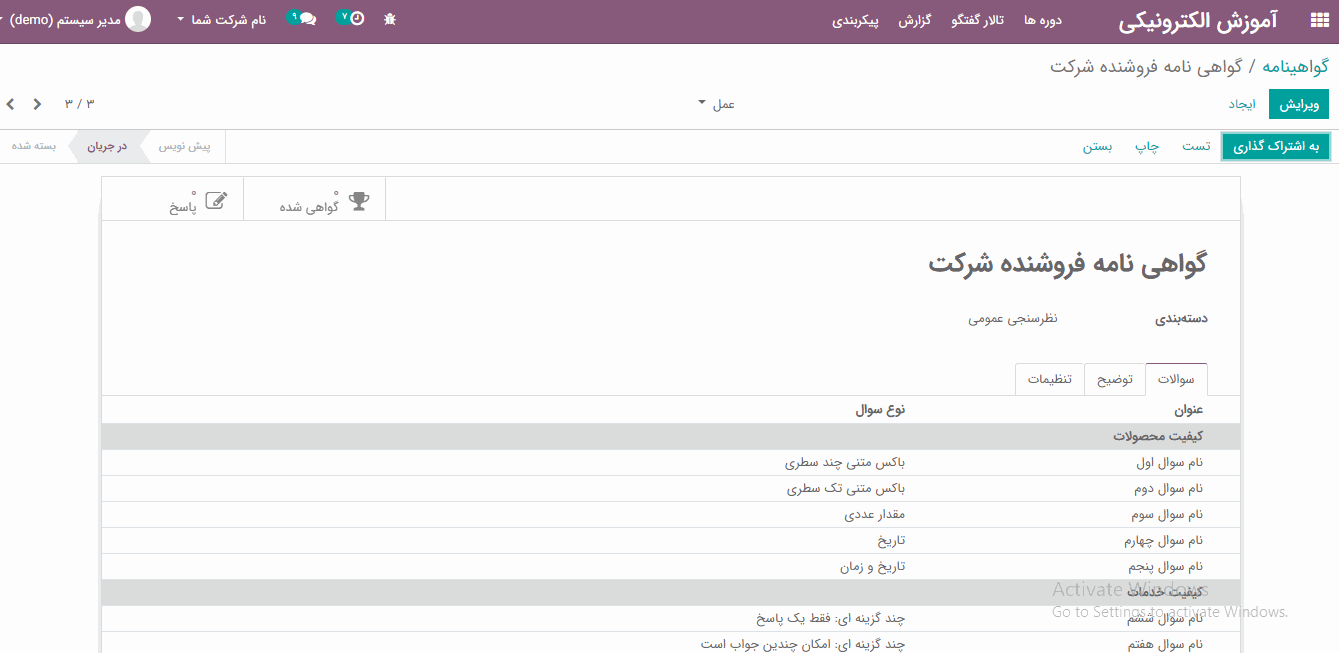Open the گزارش menu

(914, 20)
